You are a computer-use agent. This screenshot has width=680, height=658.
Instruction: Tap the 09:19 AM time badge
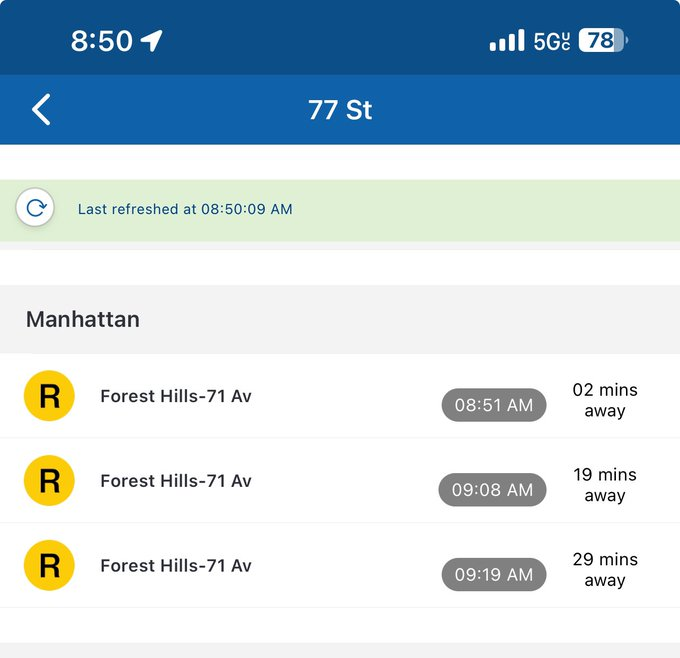point(494,574)
